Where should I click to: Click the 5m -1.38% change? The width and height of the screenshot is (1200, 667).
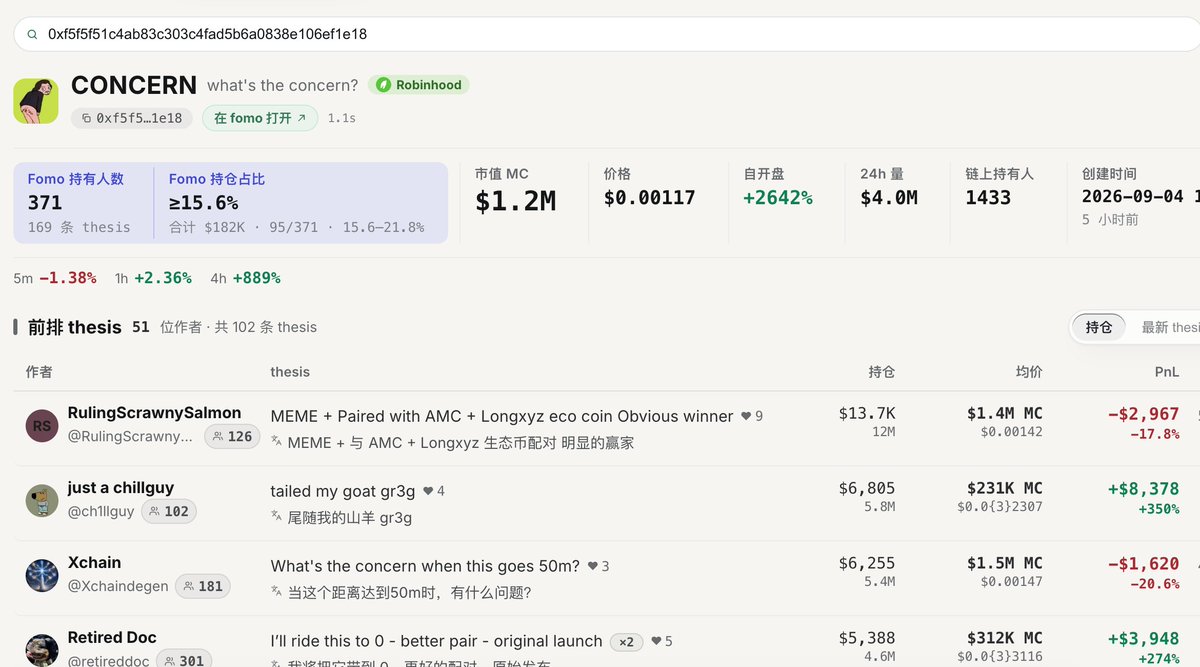[x=55, y=278]
